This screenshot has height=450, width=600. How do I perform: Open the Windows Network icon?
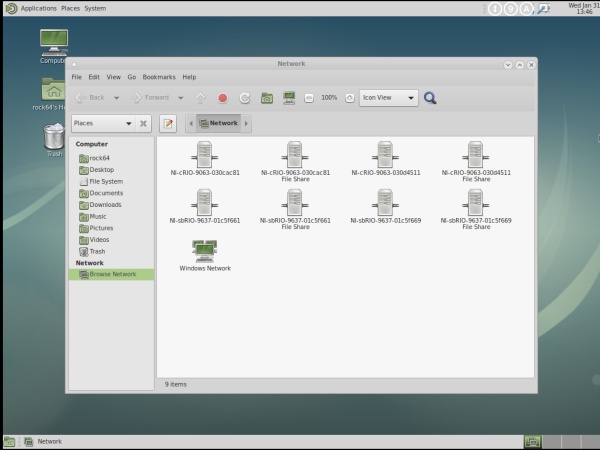(x=205, y=256)
